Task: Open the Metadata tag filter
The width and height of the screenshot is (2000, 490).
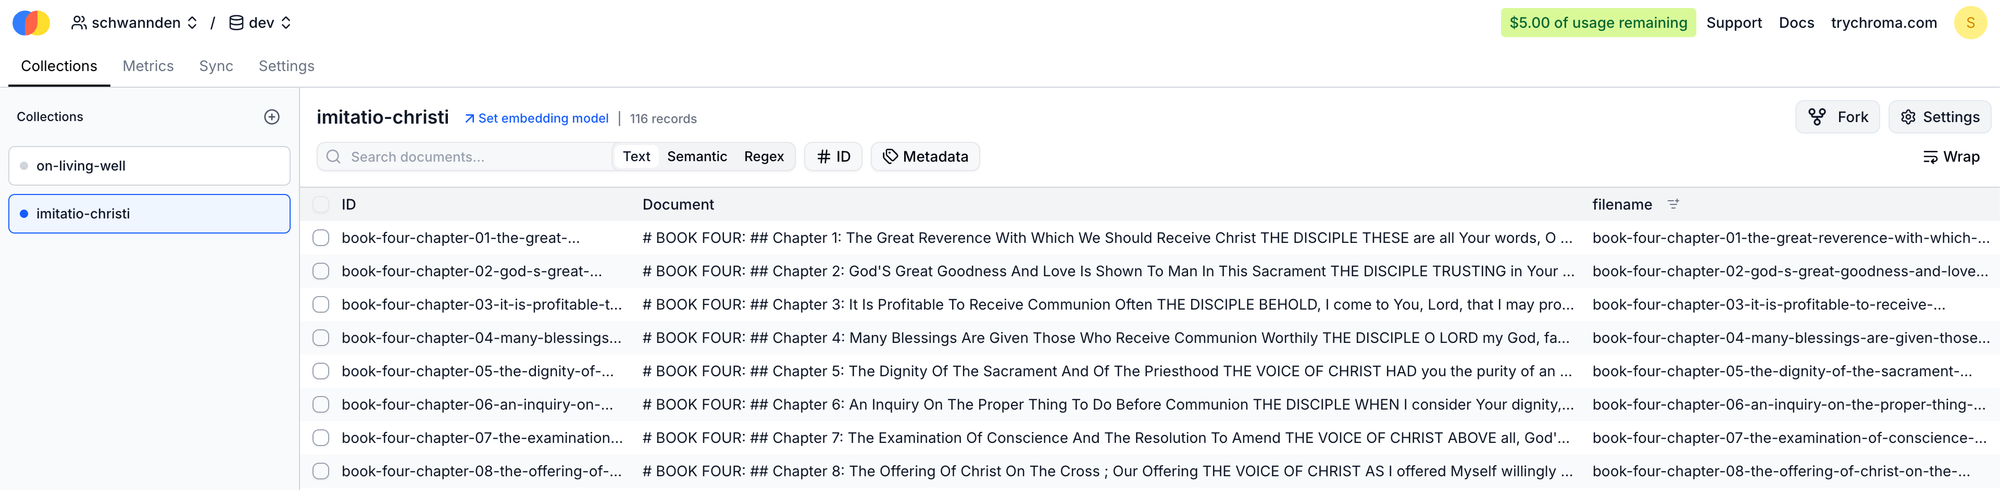Action: click(925, 157)
